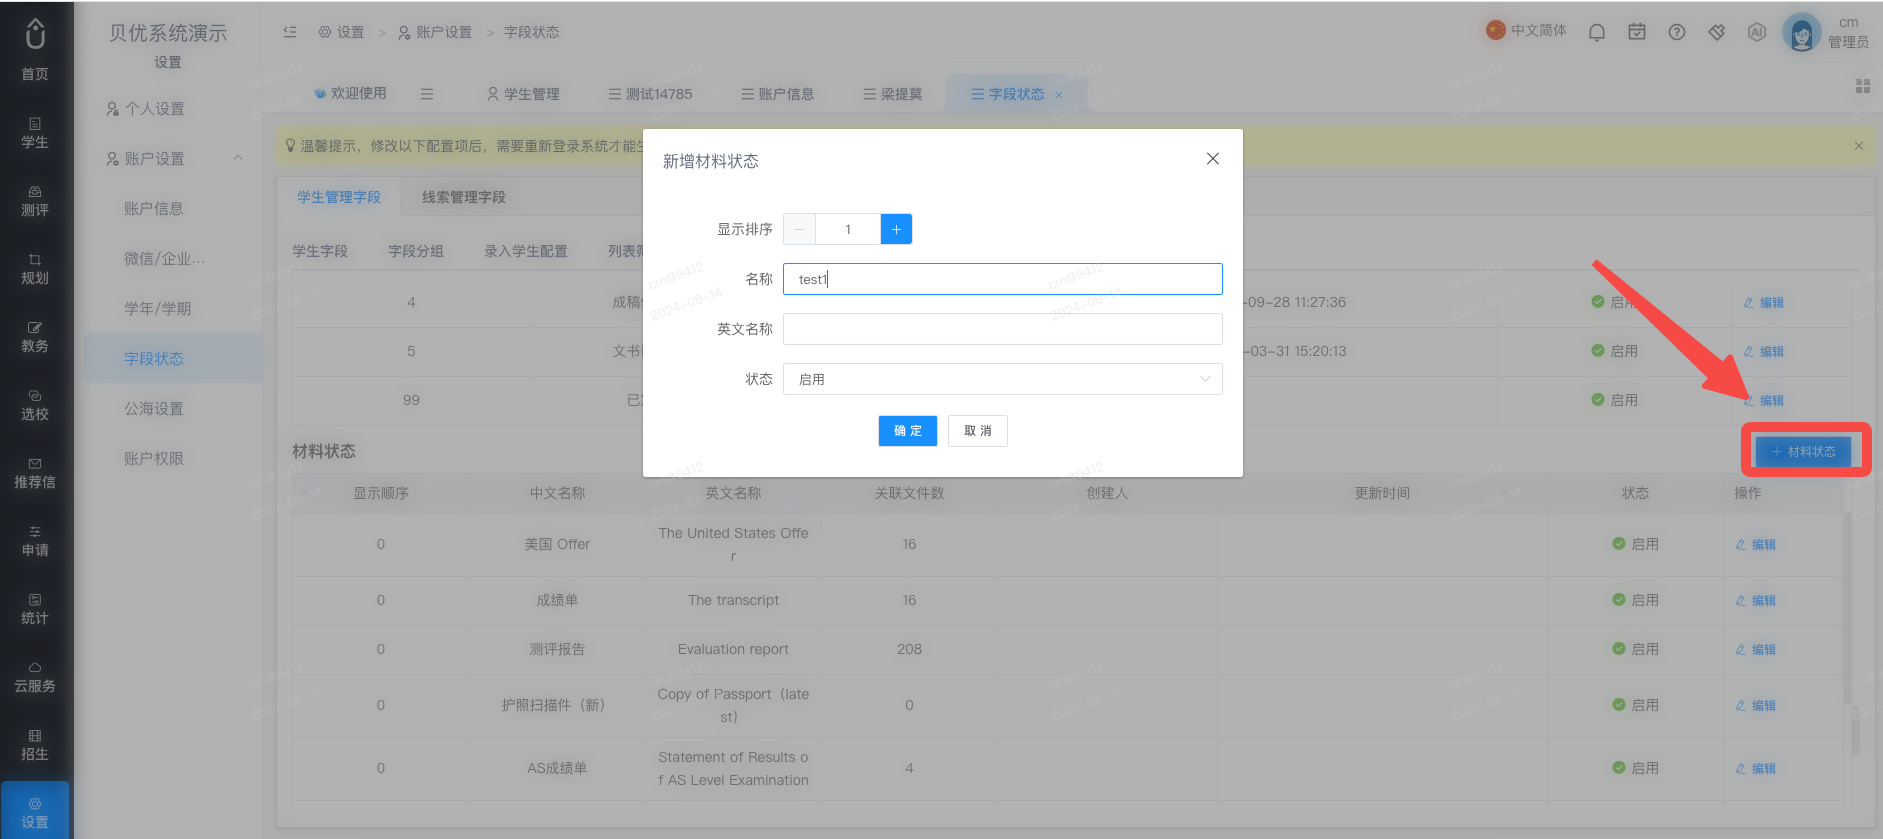Collapse the menu with the fold icon
This screenshot has width=1883, height=839.
point(290,32)
